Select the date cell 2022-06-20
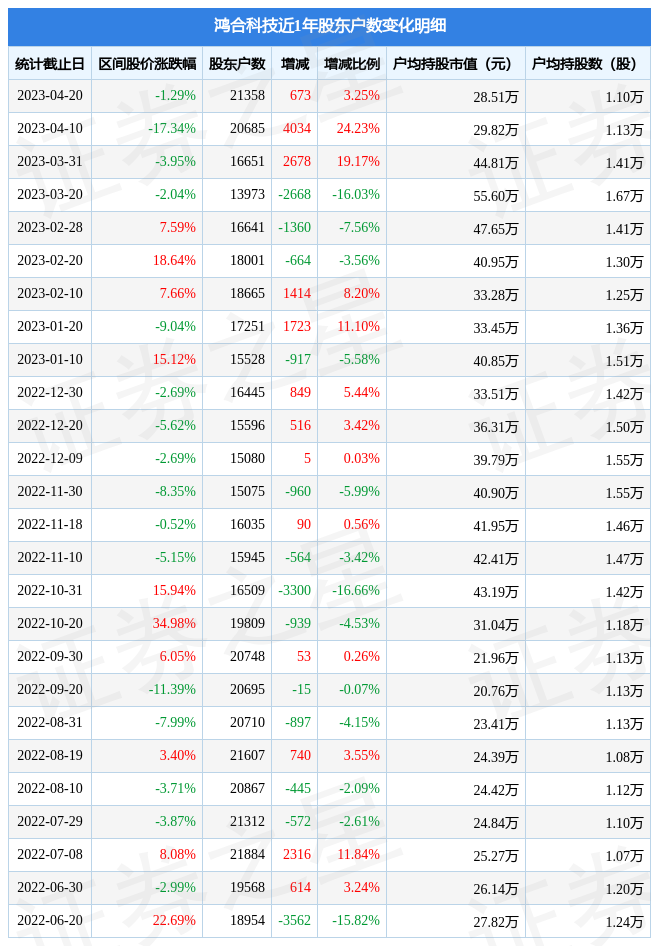Screen dimensions: 651x946 49,920
